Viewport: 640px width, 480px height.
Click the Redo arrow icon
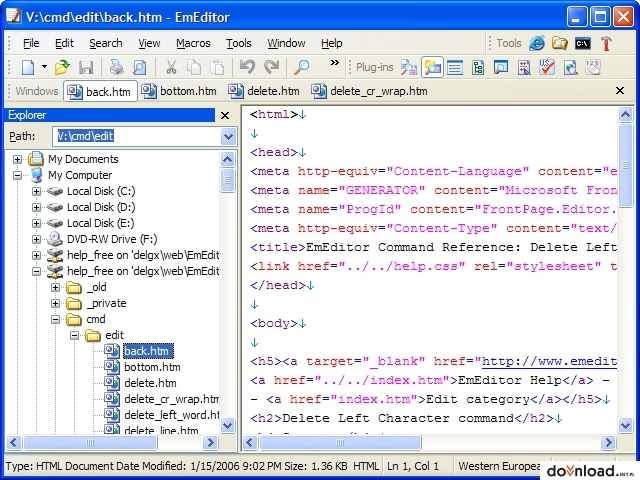tap(271, 67)
